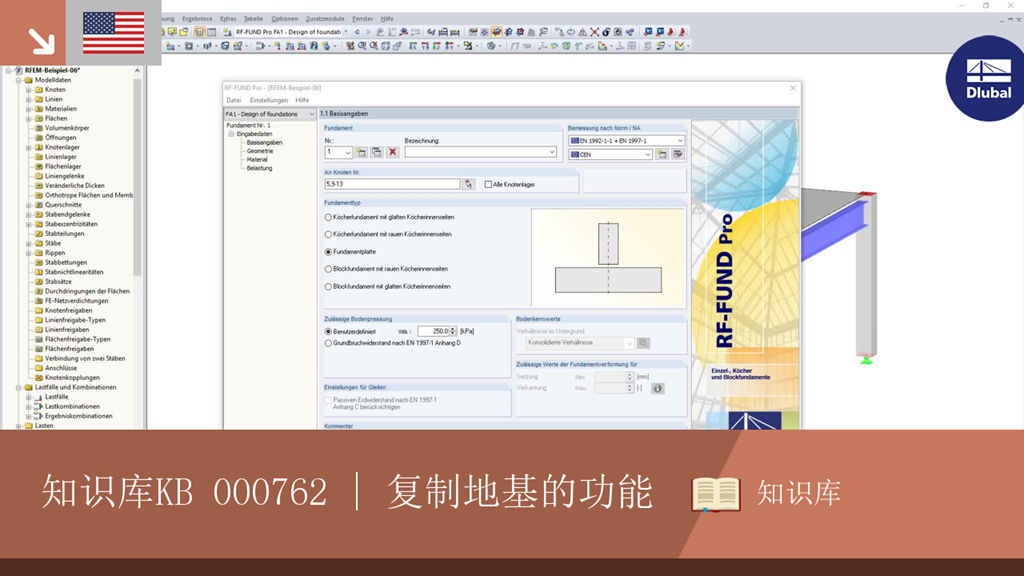This screenshot has height=576, width=1024.
Task: Click the red X delete icon in main toolbar
Action: click(594, 32)
